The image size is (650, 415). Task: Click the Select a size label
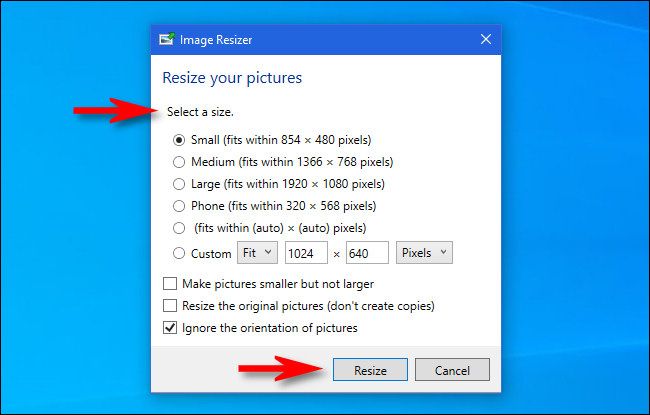click(197, 112)
